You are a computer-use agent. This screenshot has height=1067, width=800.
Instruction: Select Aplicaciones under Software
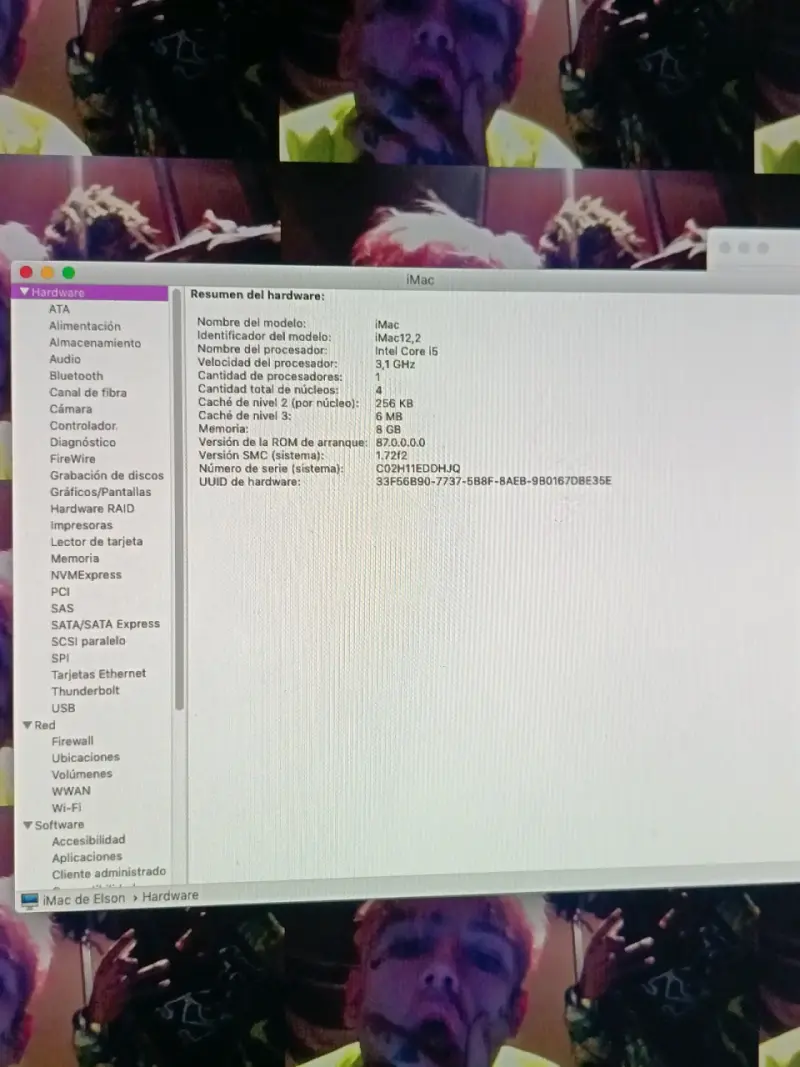[87, 857]
